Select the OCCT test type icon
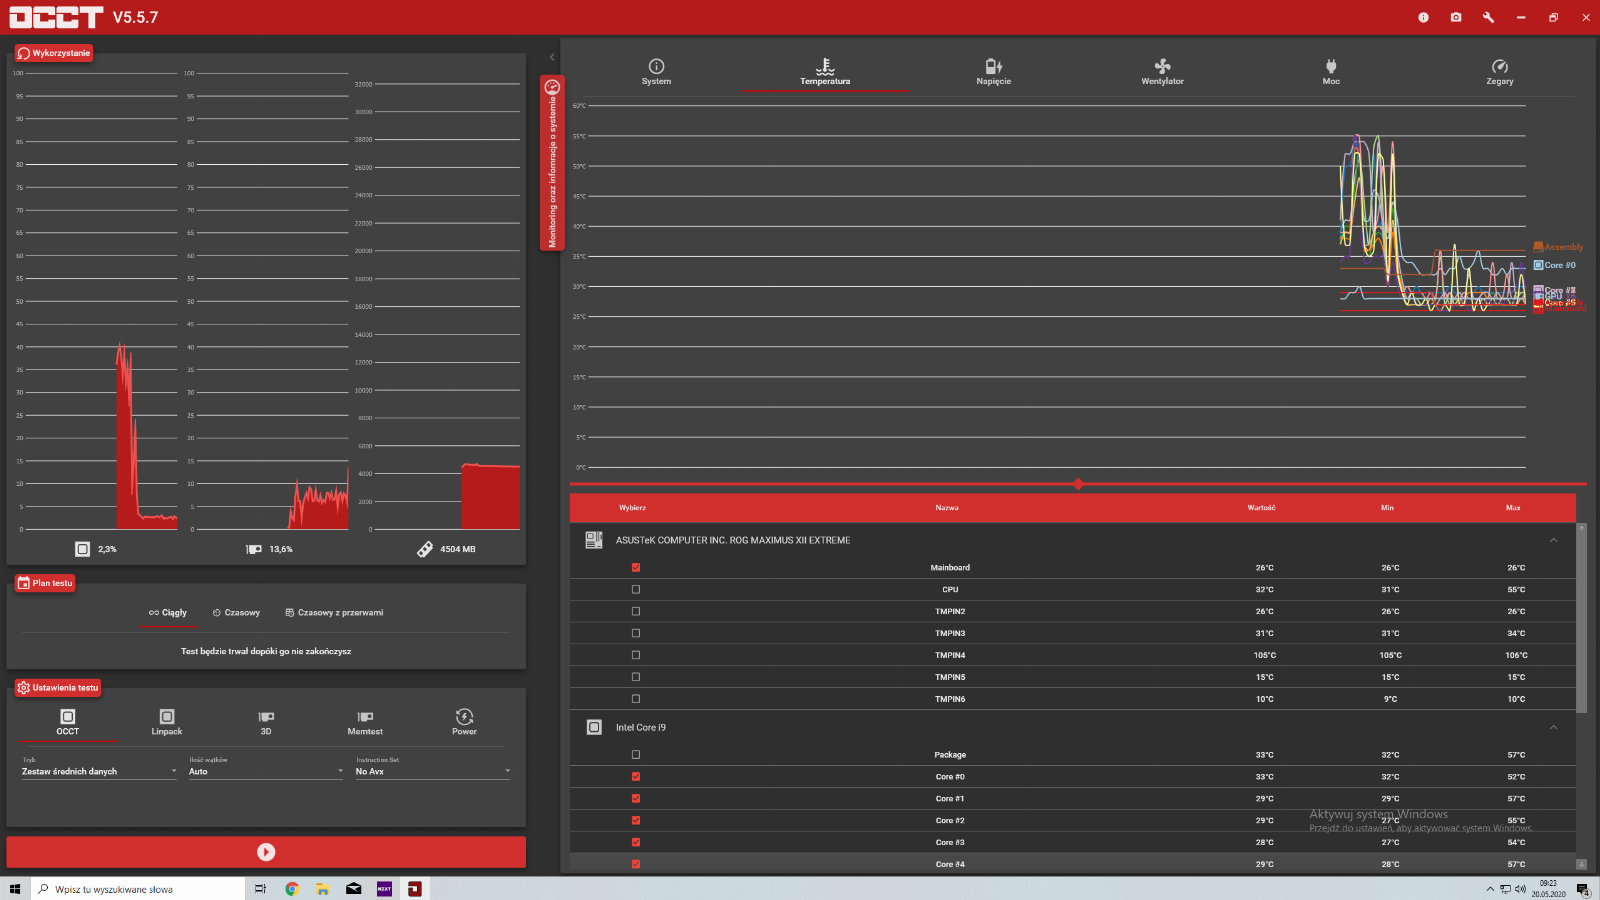The width and height of the screenshot is (1600, 900). point(67,722)
